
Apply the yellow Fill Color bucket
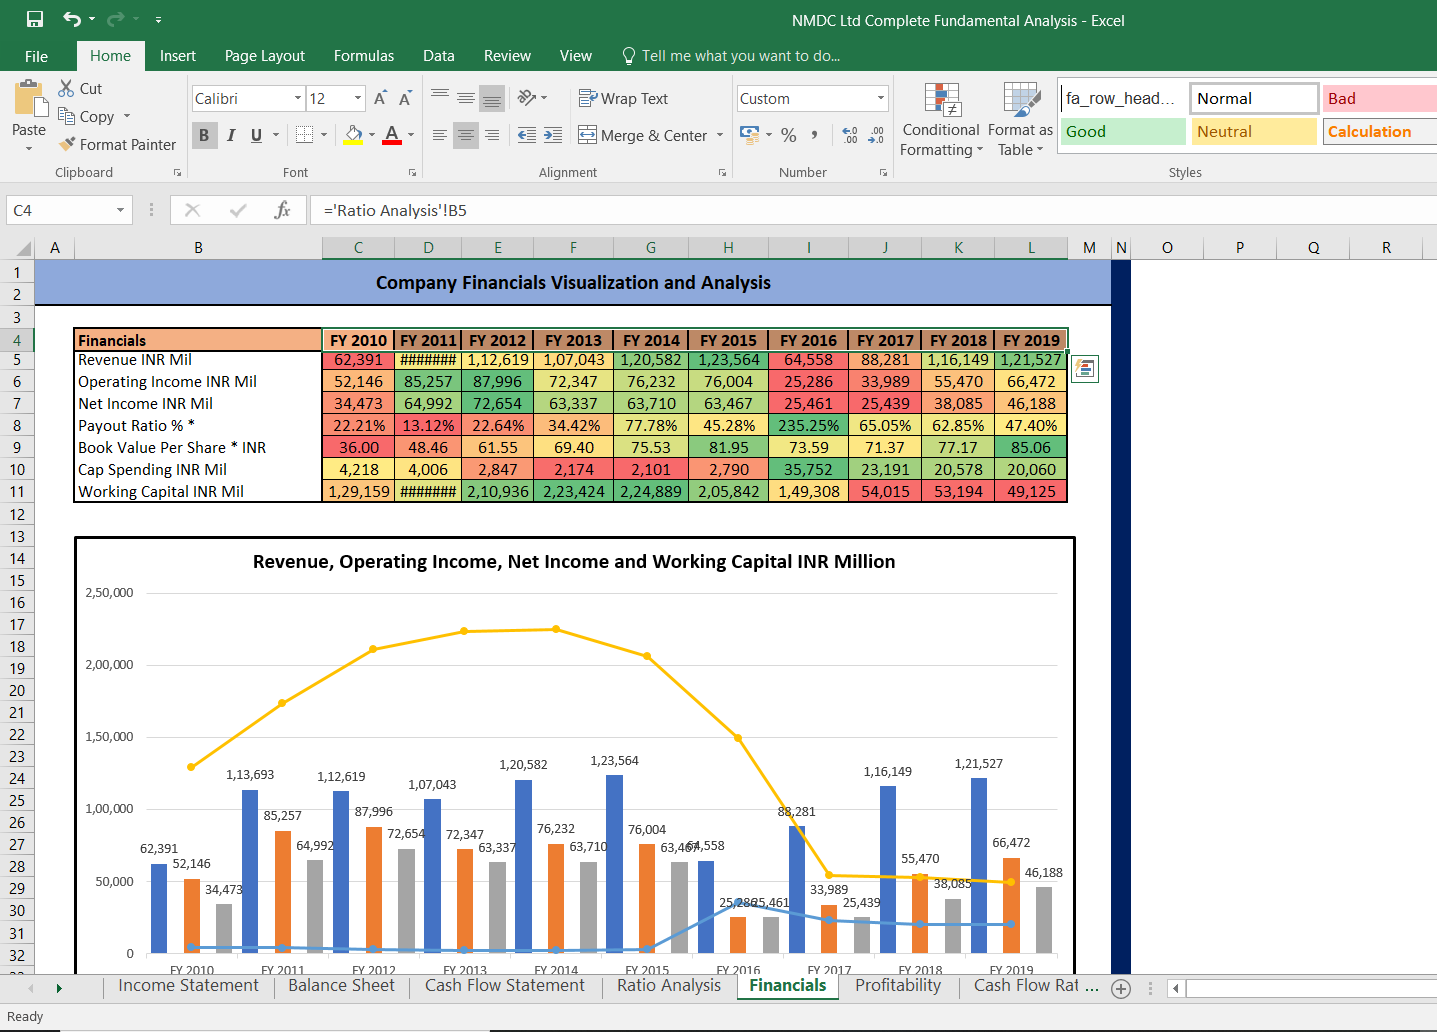pos(354,135)
